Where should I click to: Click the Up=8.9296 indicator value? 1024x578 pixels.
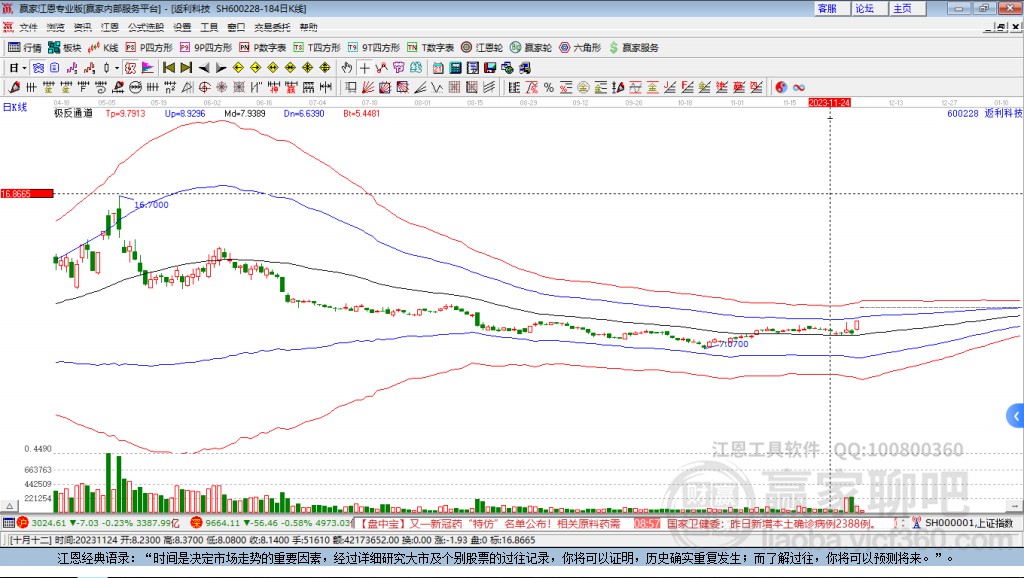185,114
